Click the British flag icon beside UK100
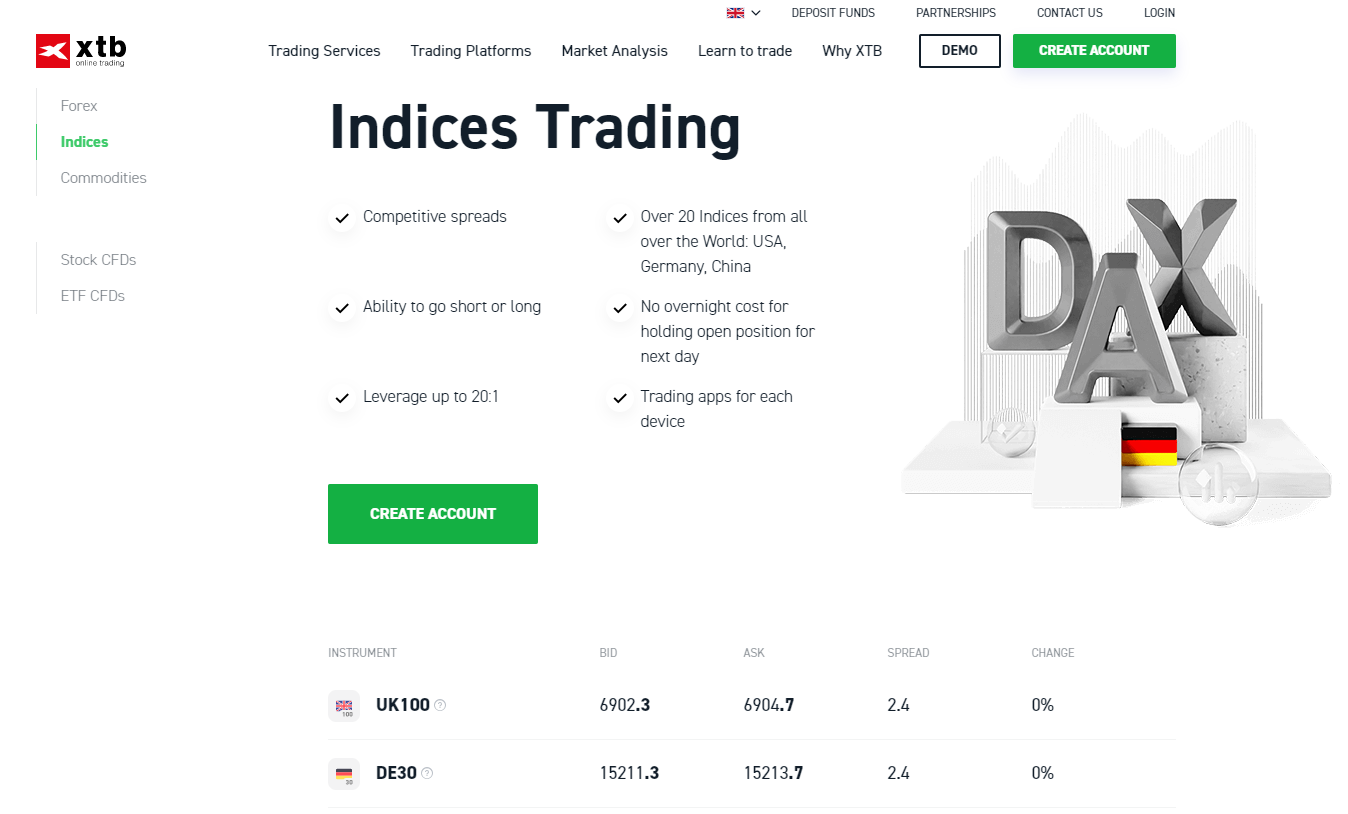 coord(344,705)
